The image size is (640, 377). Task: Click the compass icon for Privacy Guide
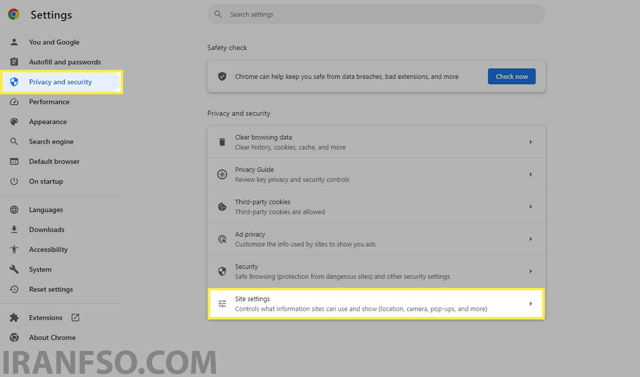tap(222, 174)
